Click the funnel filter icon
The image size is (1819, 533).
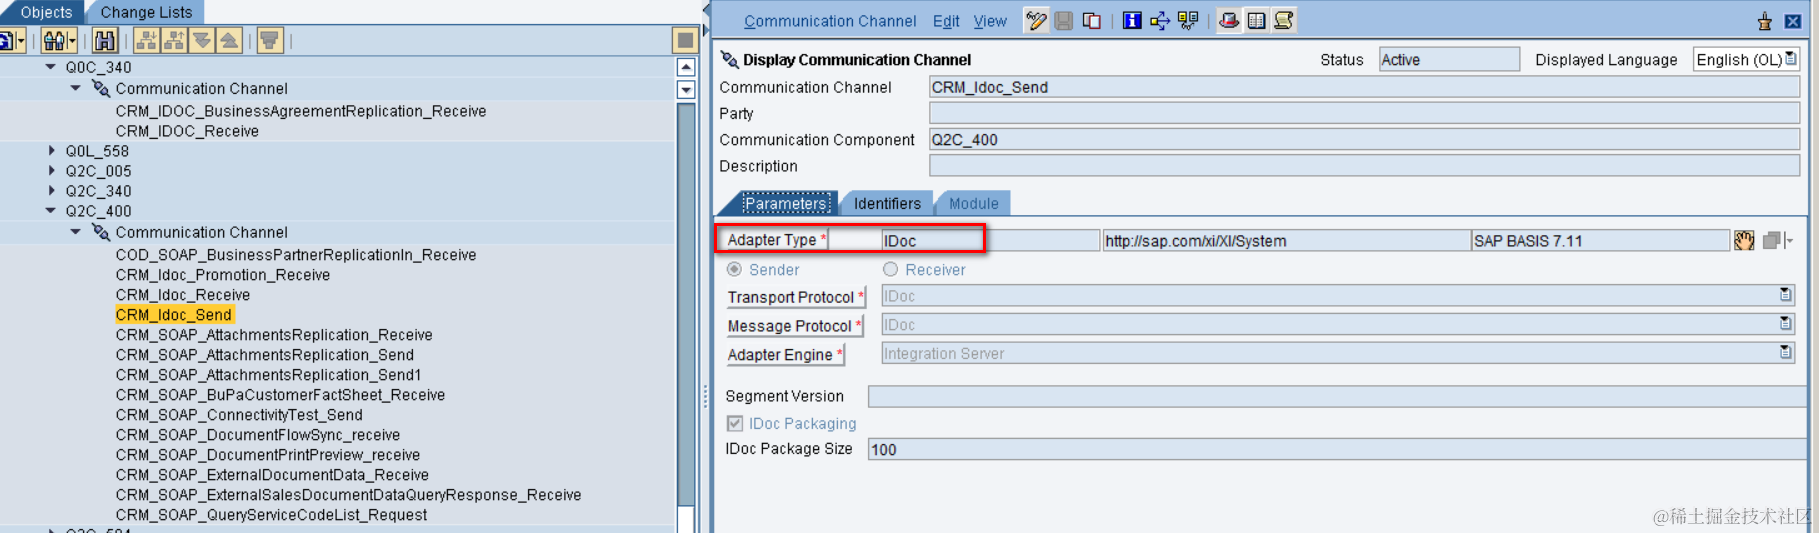tap(270, 41)
